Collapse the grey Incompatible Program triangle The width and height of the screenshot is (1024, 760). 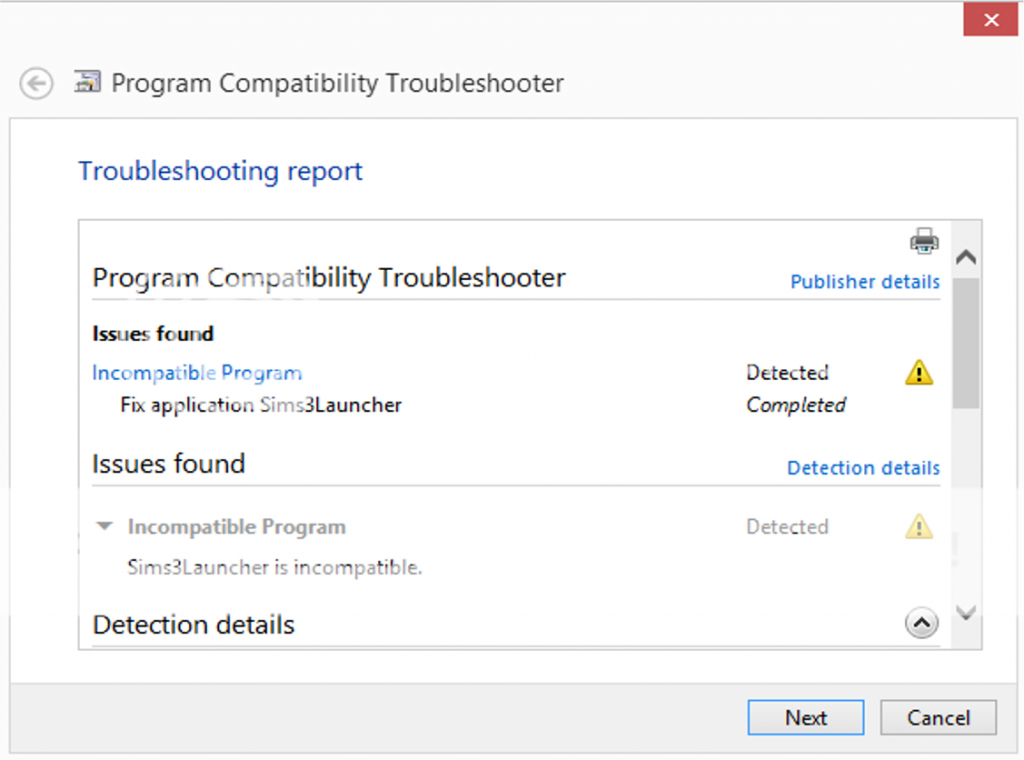[104, 527]
